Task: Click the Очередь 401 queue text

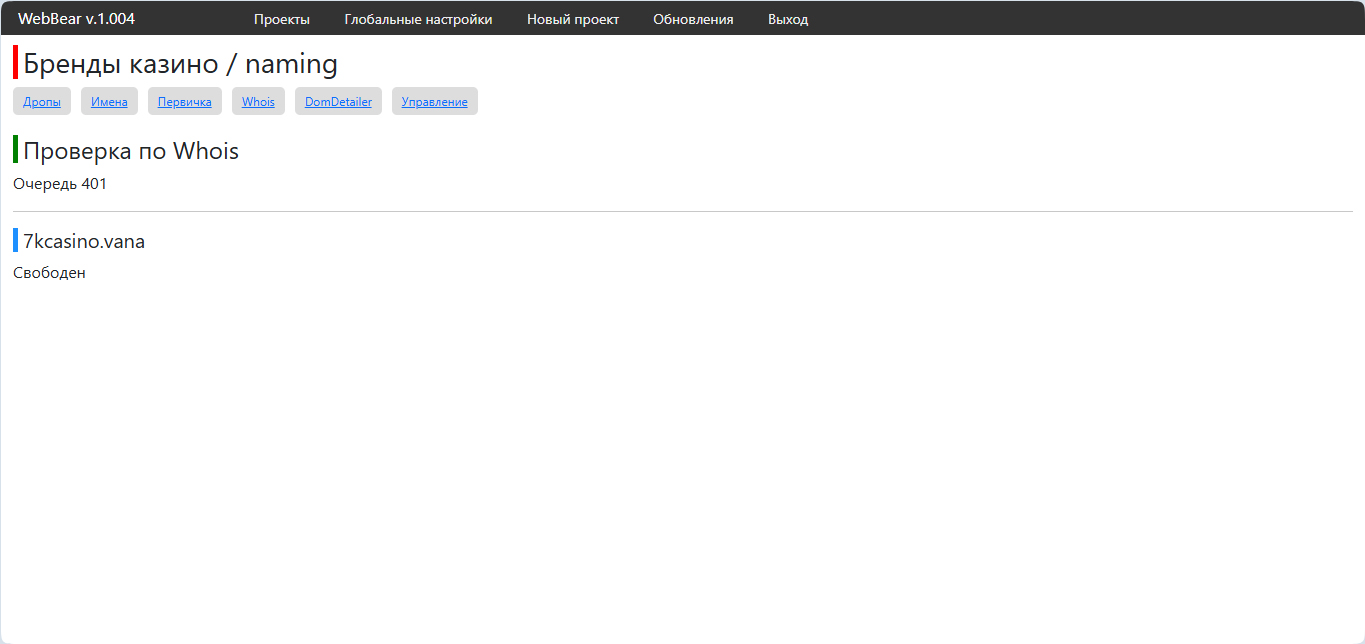Action: (x=60, y=184)
